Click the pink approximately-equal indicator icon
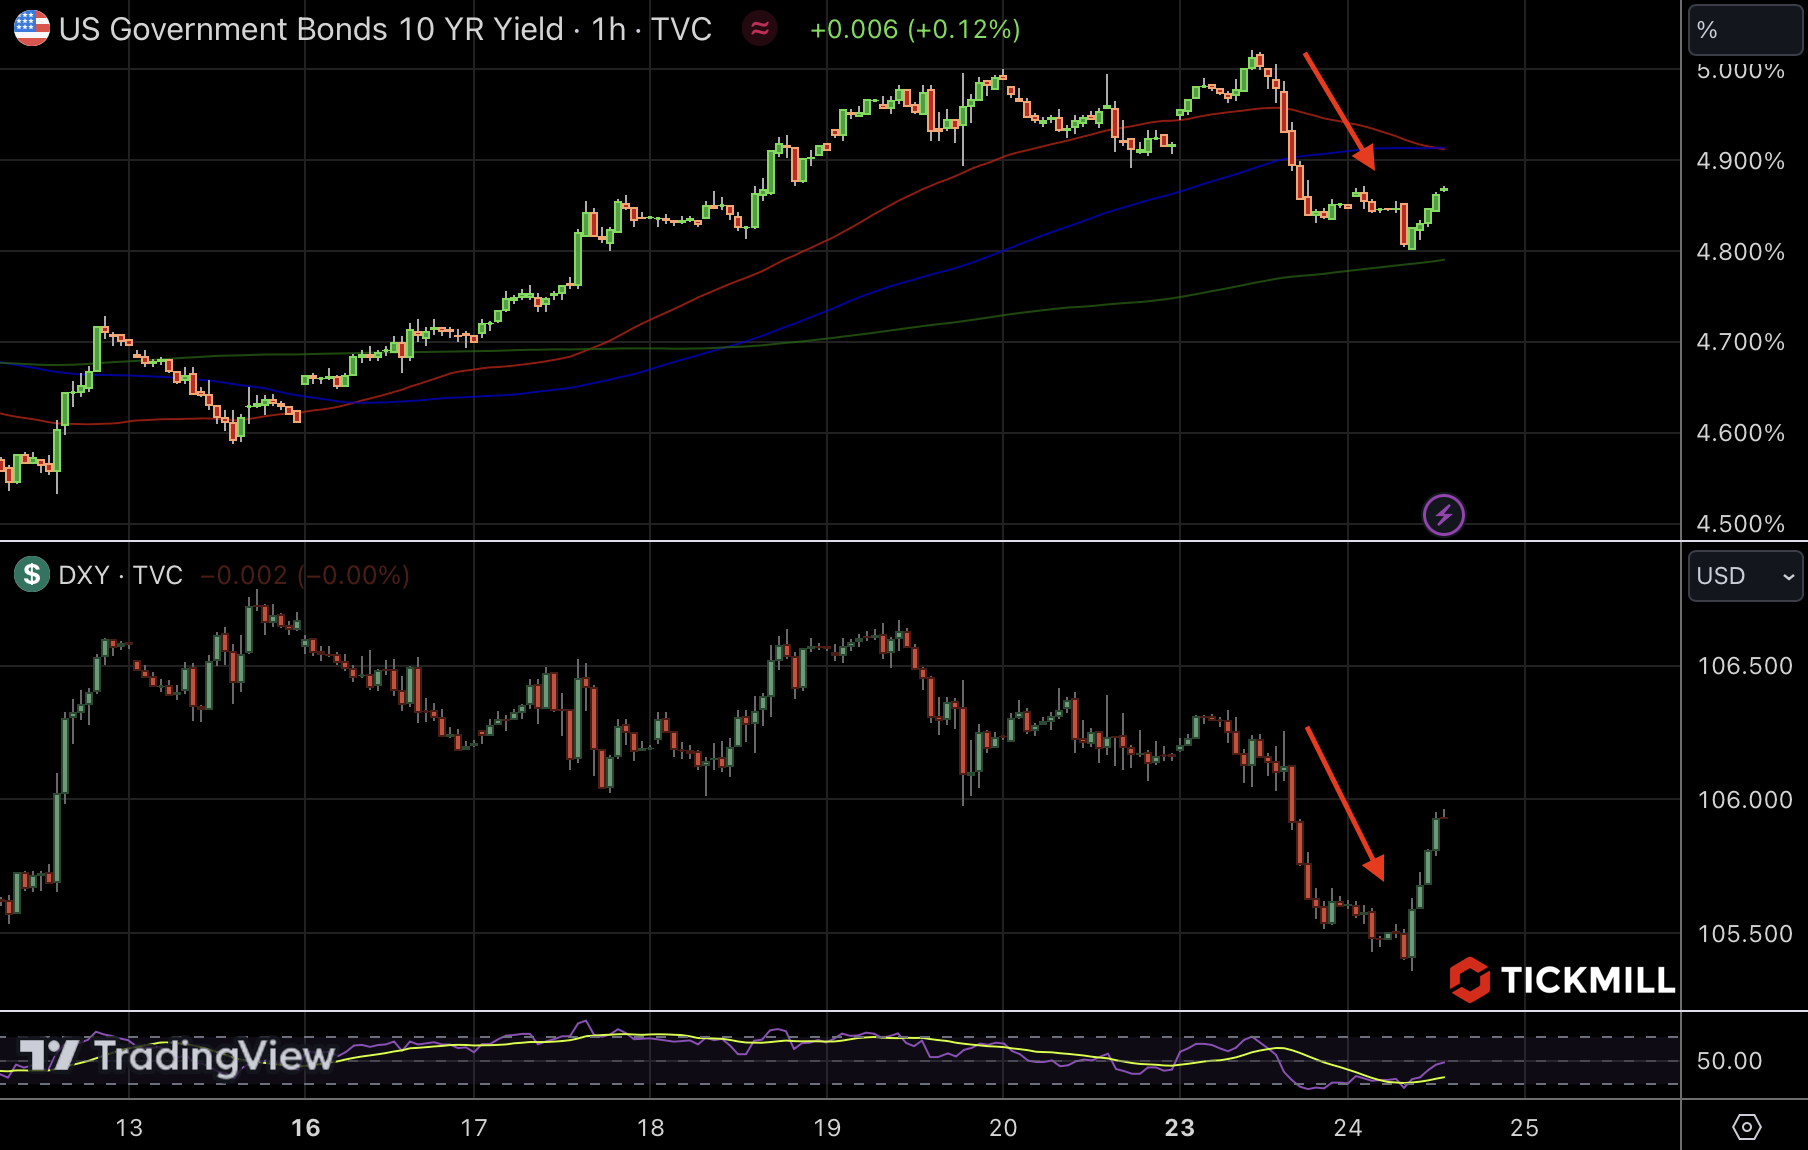The image size is (1808, 1150). click(760, 29)
